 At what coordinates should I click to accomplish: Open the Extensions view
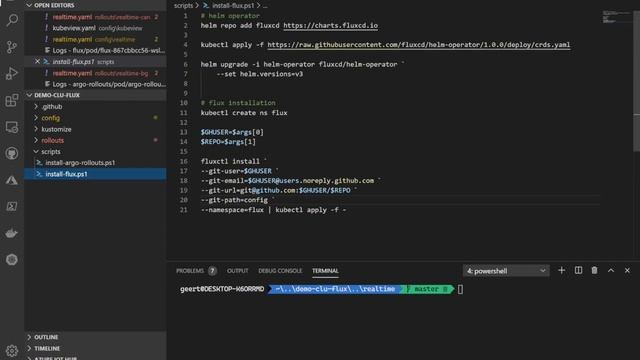point(12,100)
